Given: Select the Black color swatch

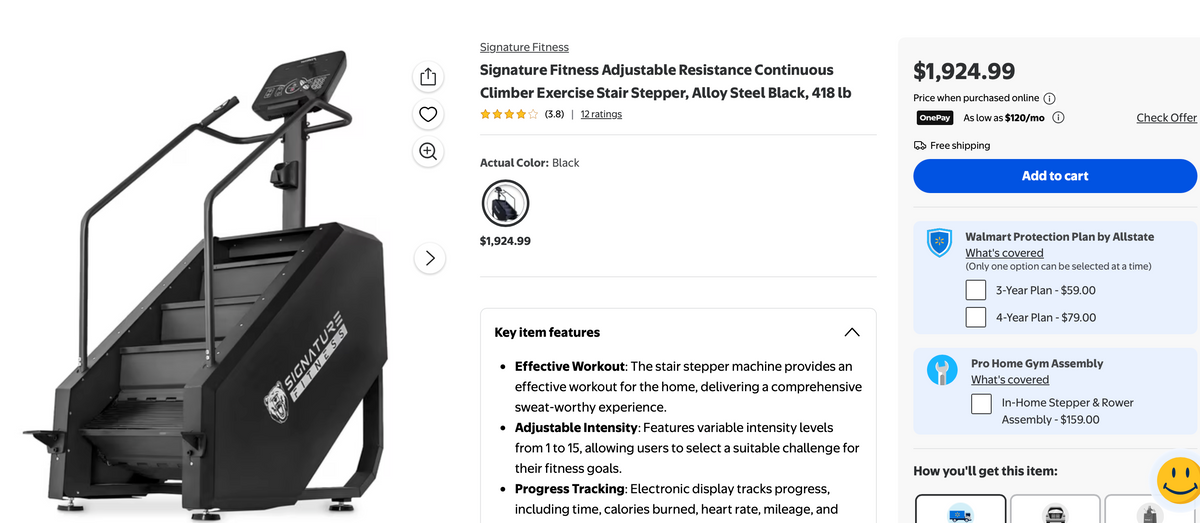Looking at the screenshot, I should tap(505, 204).
